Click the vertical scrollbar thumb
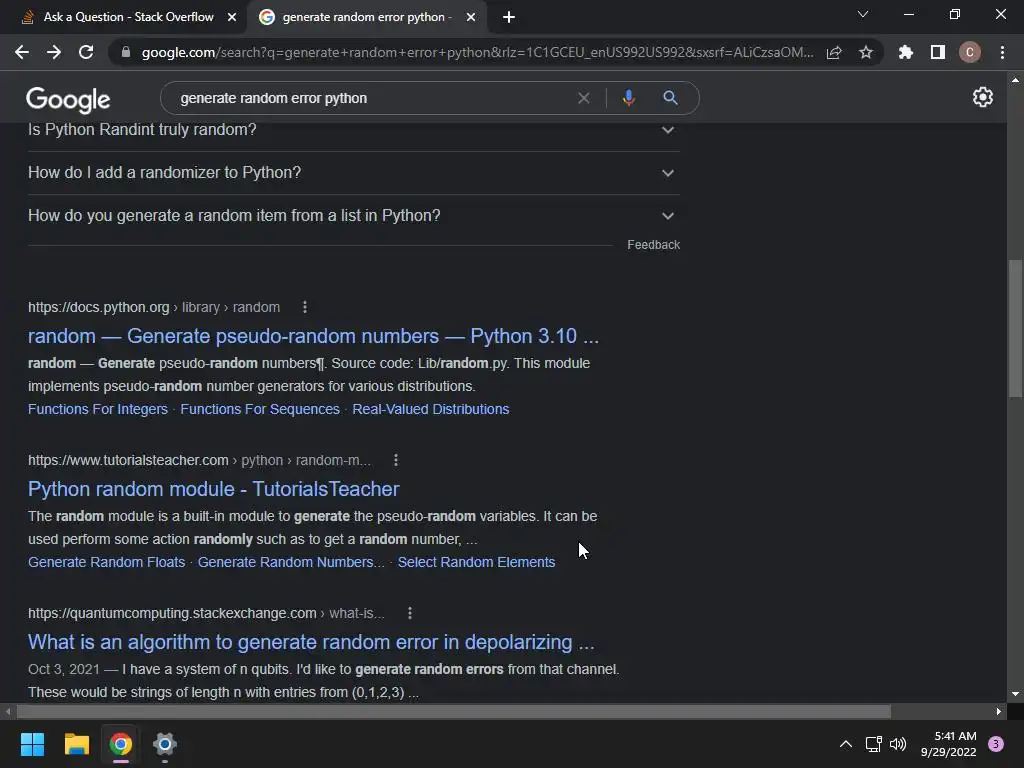Image resolution: width=1024 pixels, height=768 pixels. (1015, 328)
